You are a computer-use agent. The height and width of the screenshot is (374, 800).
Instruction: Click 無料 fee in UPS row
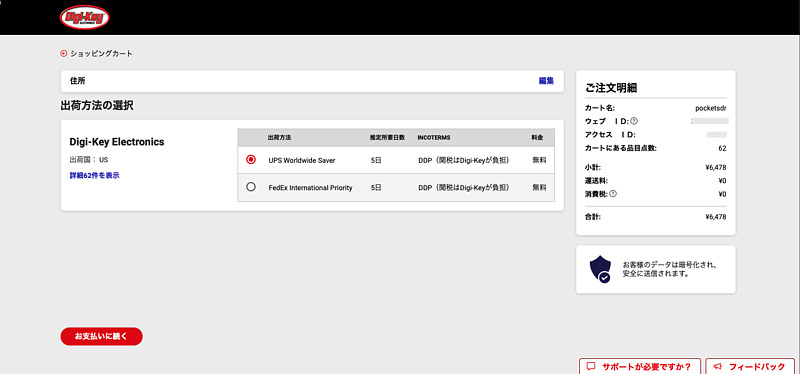tap(539, 160)
